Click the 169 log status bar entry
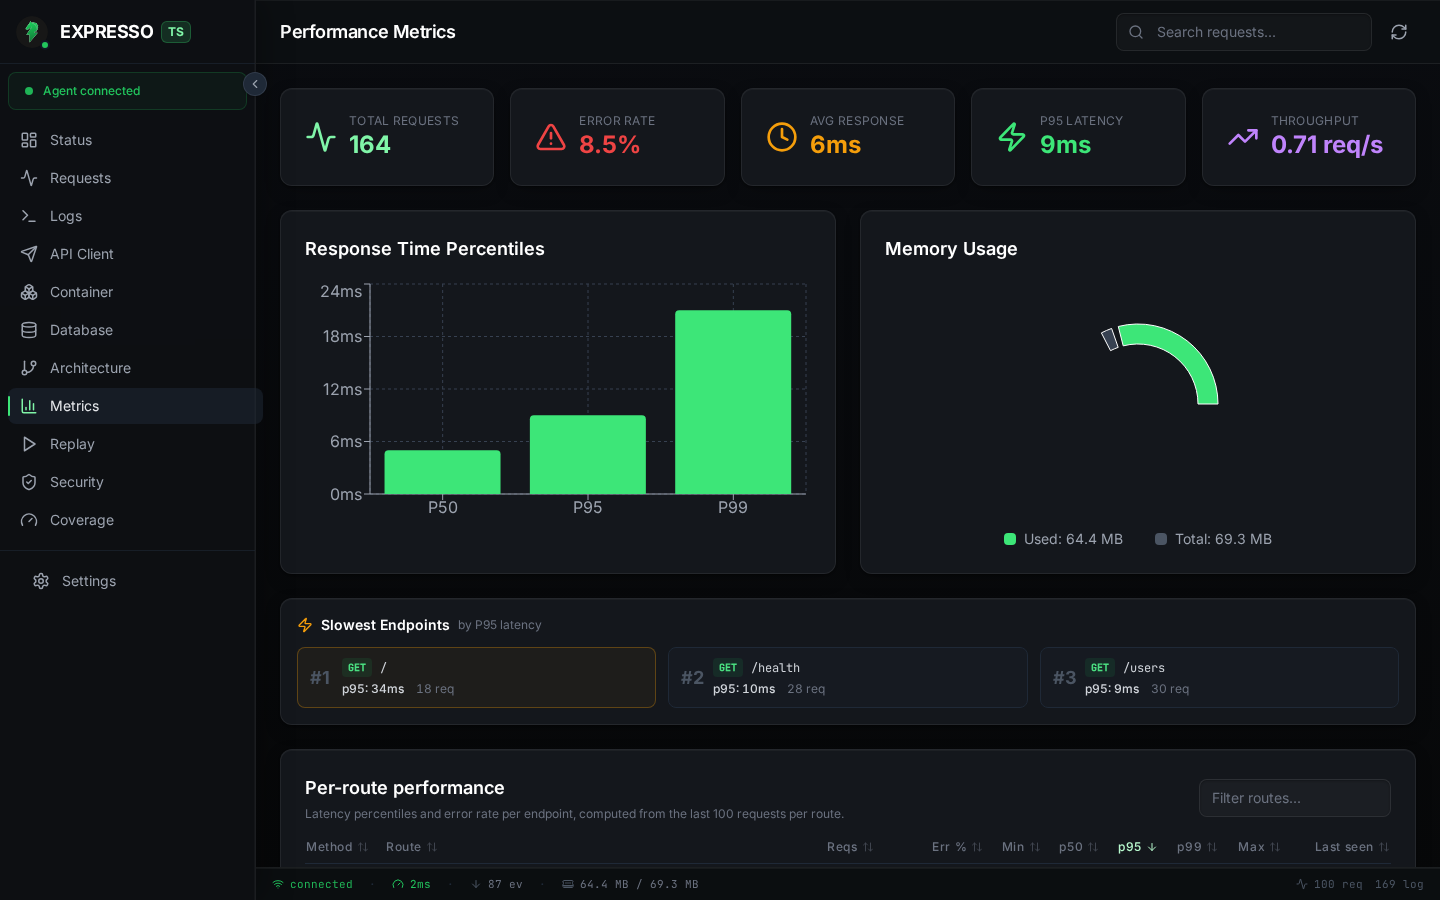Screen dimensions: 1440x900 tap(1399, 884)
